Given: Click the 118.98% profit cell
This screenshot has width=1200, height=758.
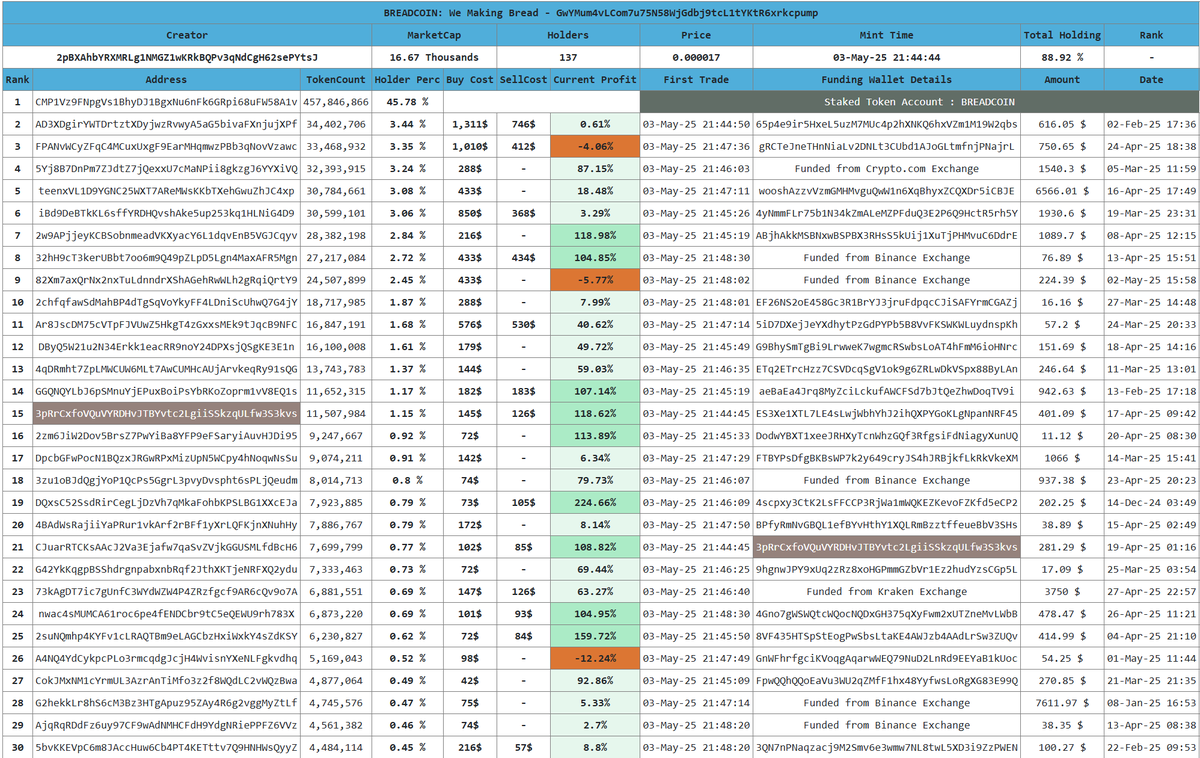Looking at the screenshot, I should click(x=595, y=235).
